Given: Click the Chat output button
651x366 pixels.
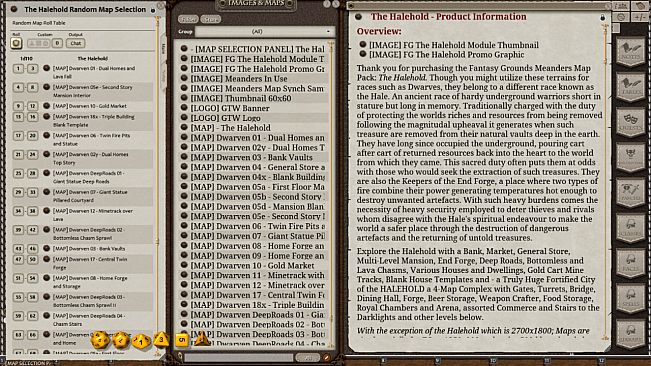Looking at the screenshot, I should pyautogui.click(x=76, y=43).
